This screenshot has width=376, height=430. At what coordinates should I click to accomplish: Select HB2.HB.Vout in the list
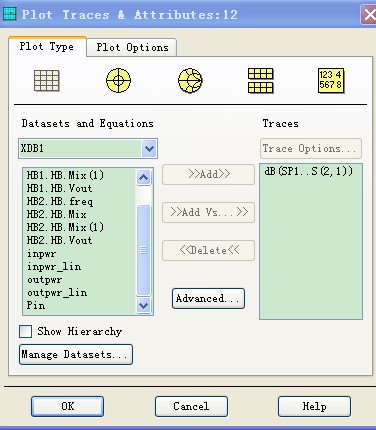[59, 240]
